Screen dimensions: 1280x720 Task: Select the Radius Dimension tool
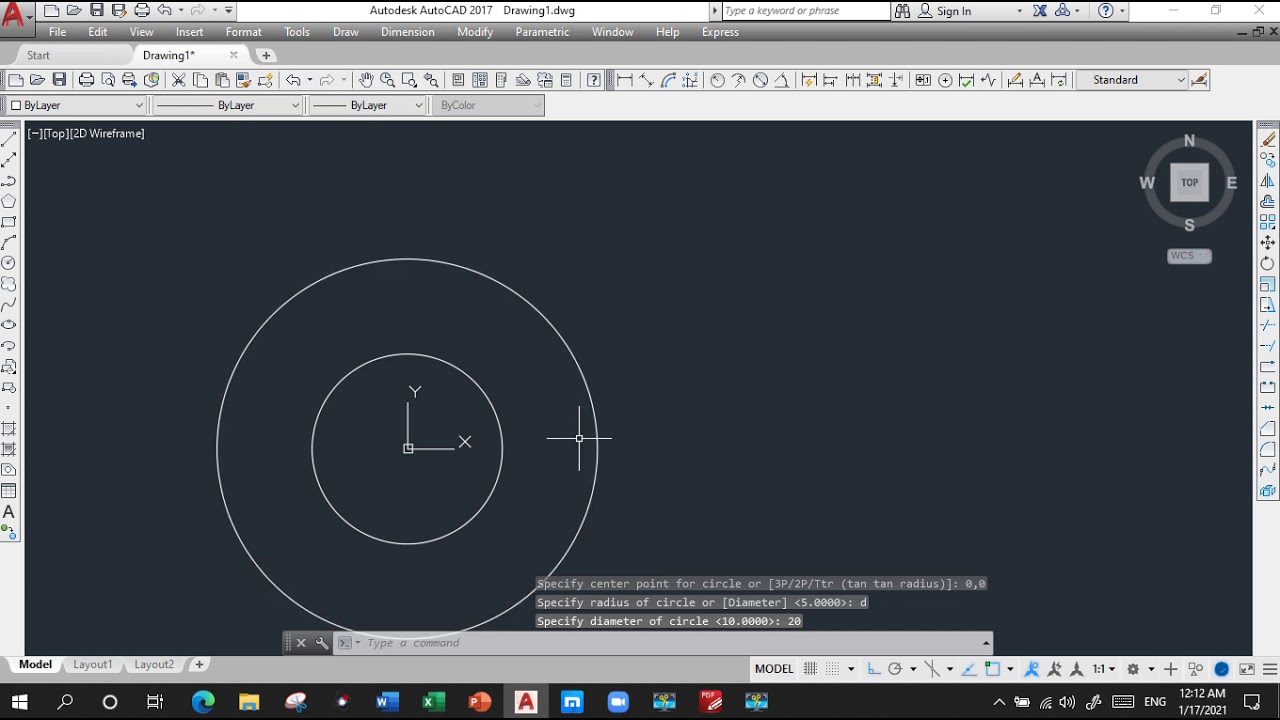(x=717, y=80)
